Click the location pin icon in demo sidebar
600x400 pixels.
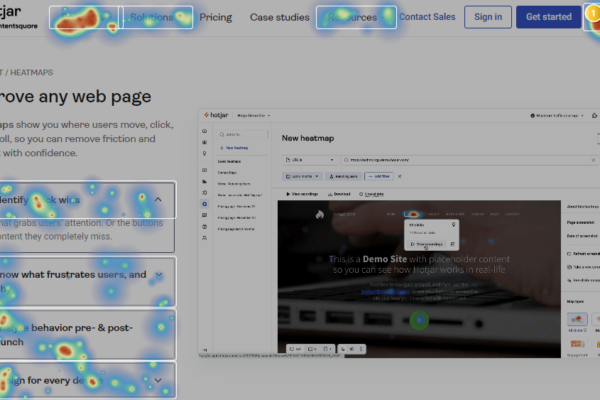[x=204, y=153]
